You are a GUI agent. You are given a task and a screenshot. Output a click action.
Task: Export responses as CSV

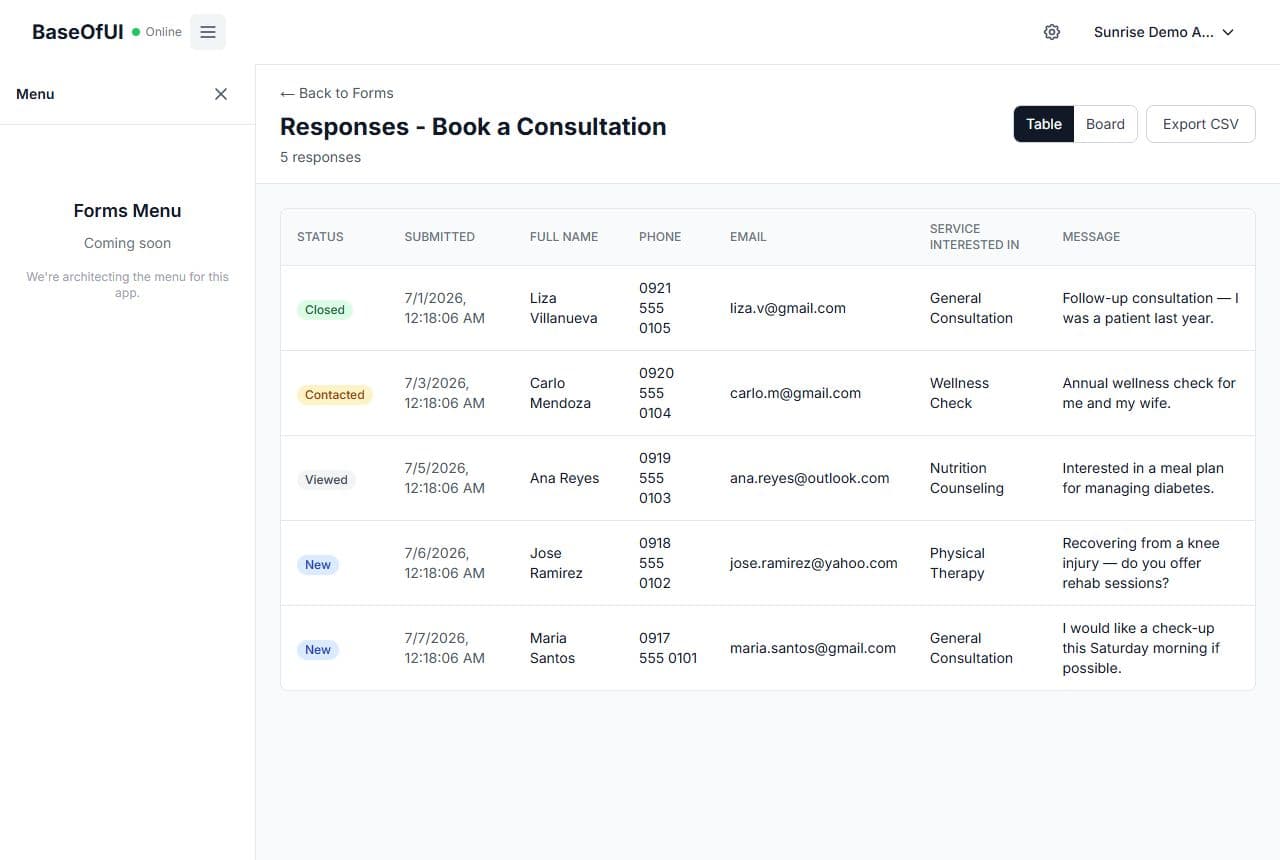tap(1200, 124)
